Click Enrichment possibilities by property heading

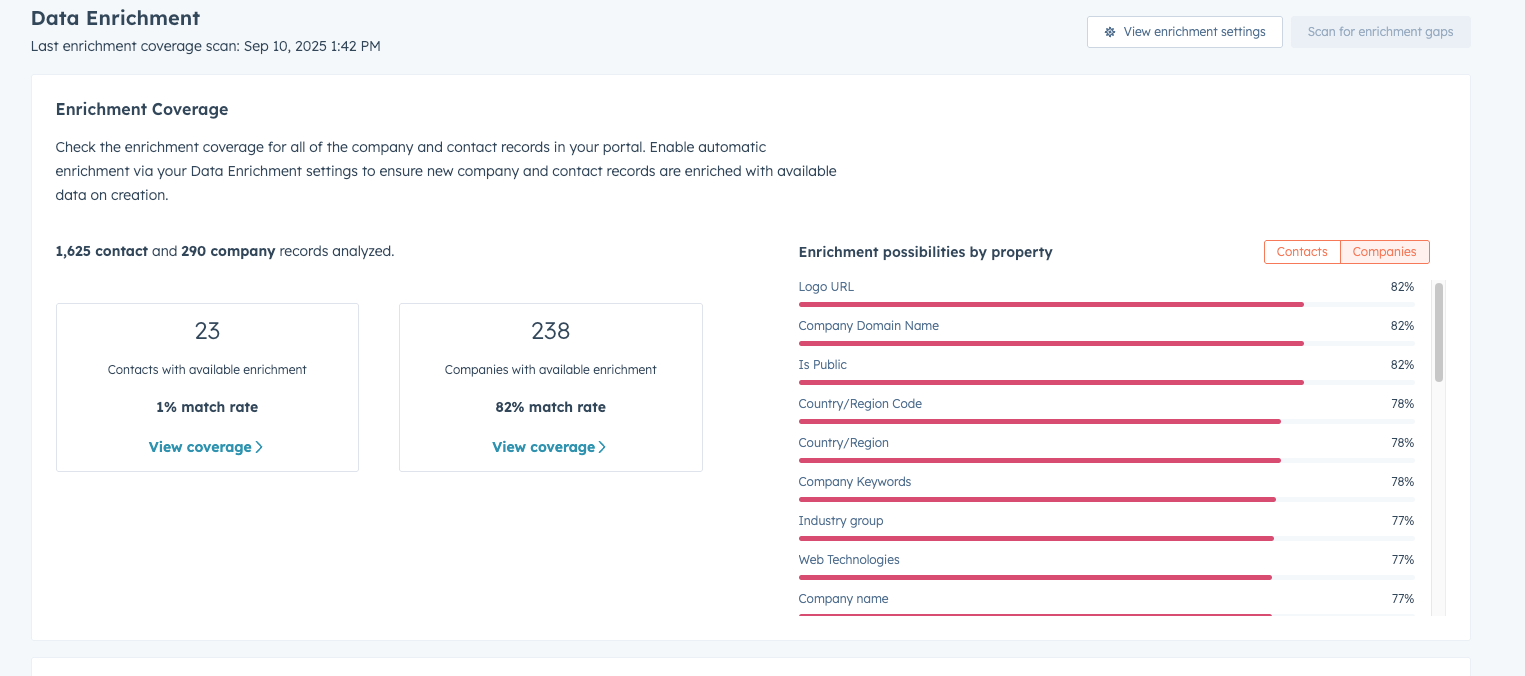pos(925,252)
